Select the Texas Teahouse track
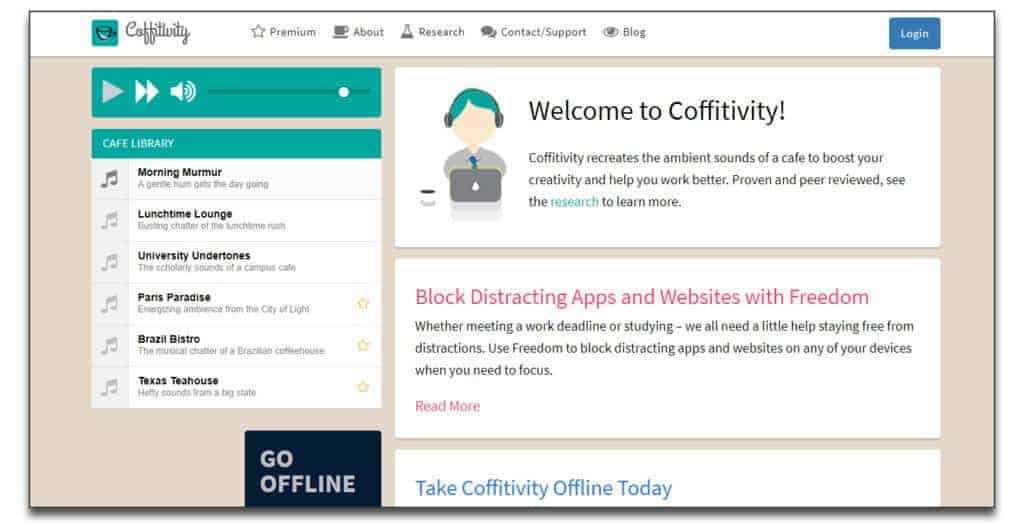This screenshot has height=527, width=1024. [x=236, y=387]
